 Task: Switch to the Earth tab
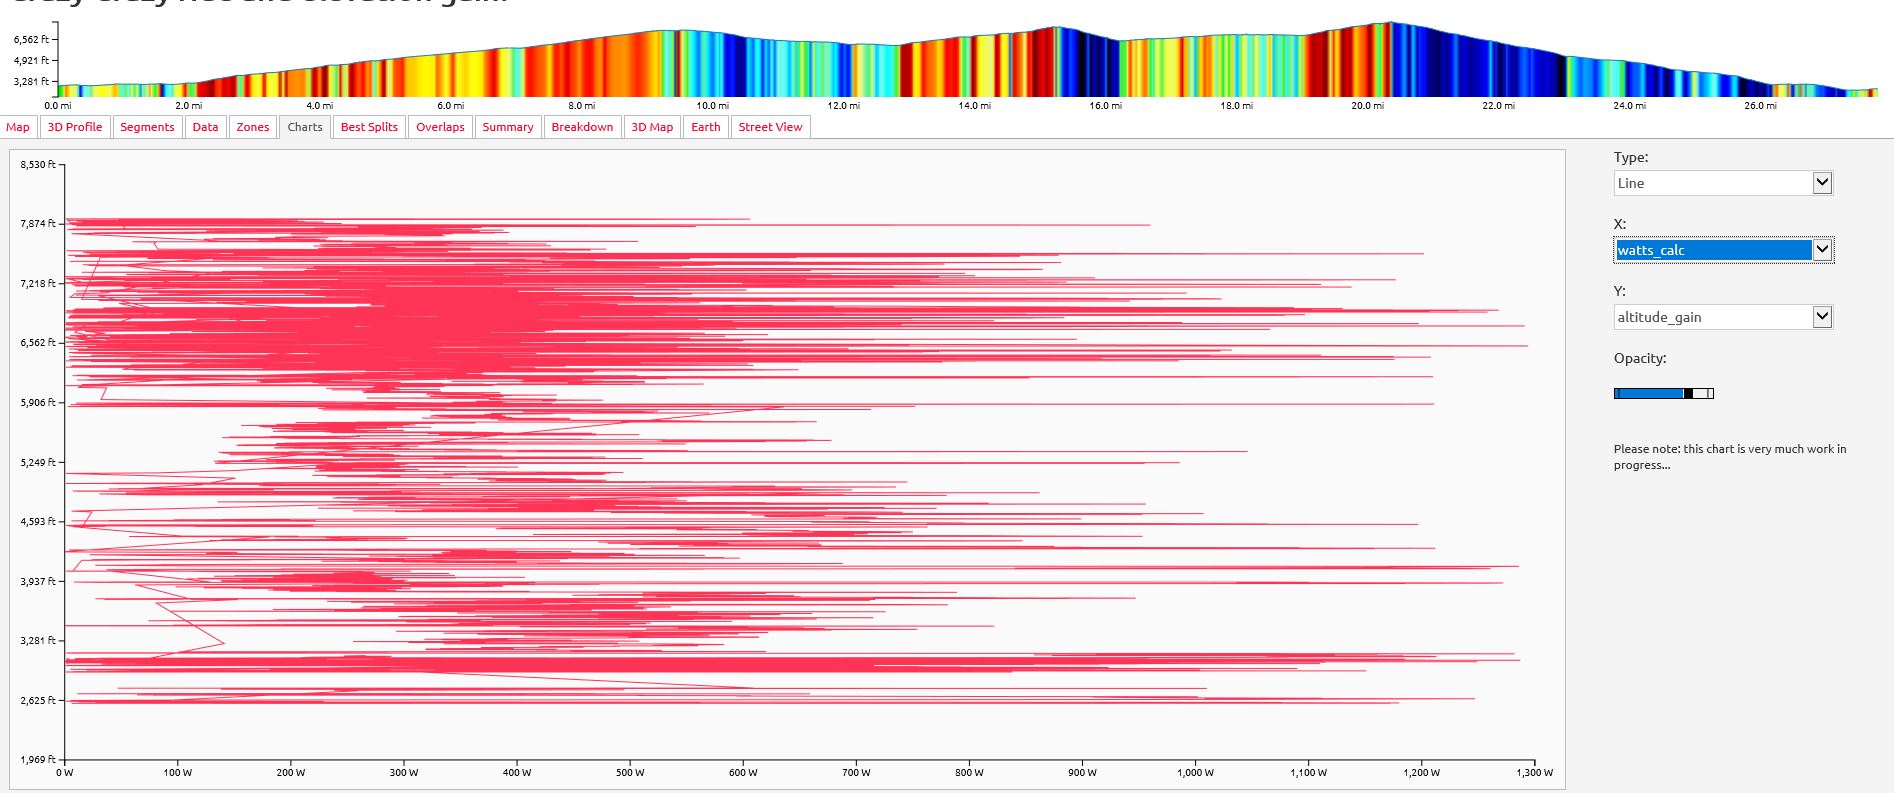tap(706, 127)
